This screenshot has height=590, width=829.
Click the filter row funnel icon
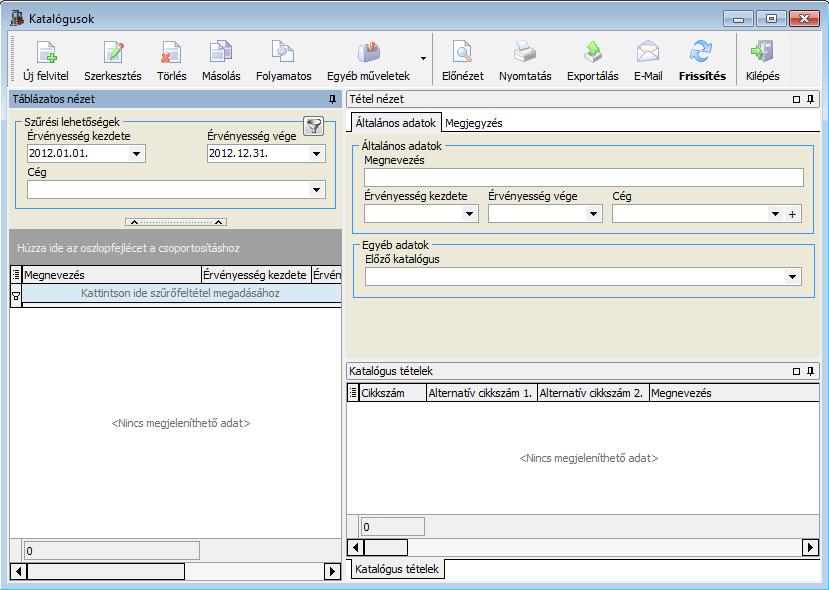pos(16,296)
